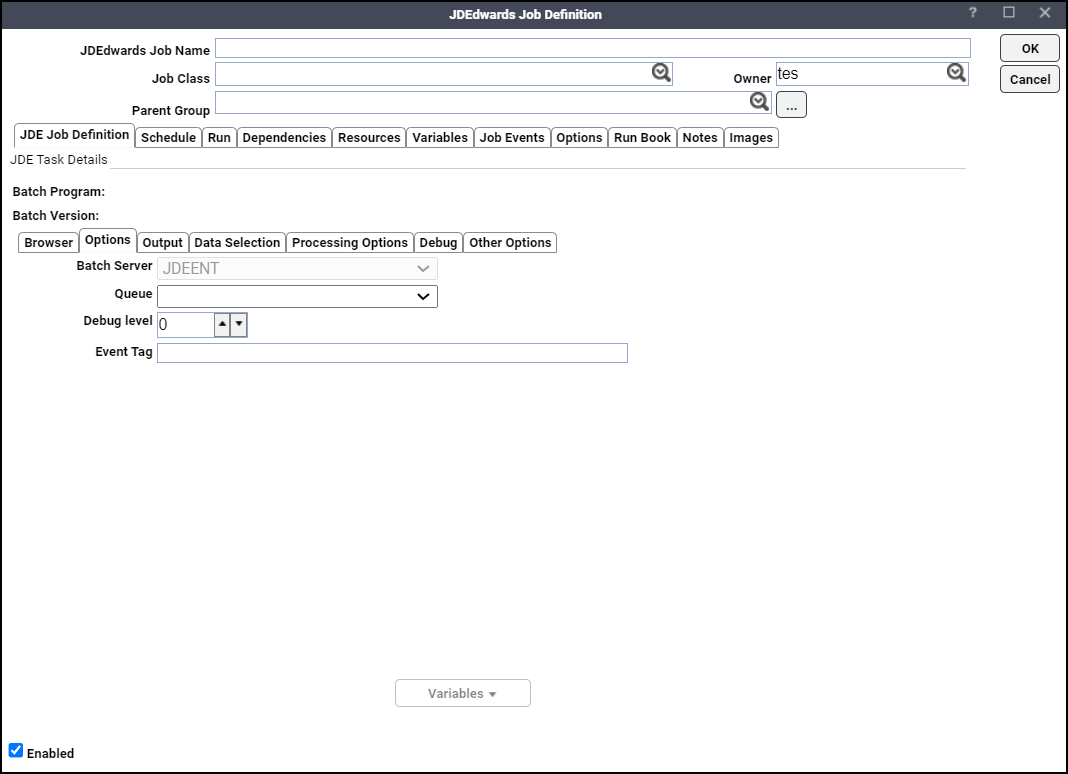Select the Options sub-tab next to Browser
This screenshot has height=774, width=1068.
pyautogui.click(x=108, y=240)
